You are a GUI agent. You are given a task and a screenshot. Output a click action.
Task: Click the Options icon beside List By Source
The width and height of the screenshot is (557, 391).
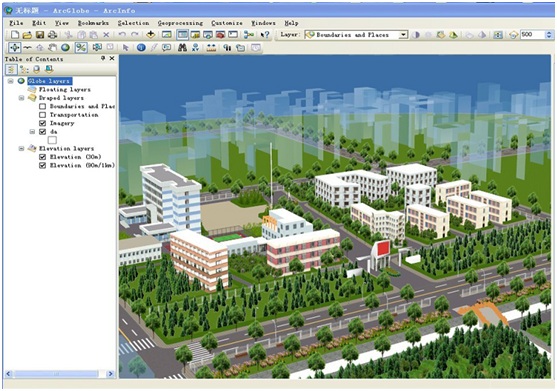coord(37,69)
